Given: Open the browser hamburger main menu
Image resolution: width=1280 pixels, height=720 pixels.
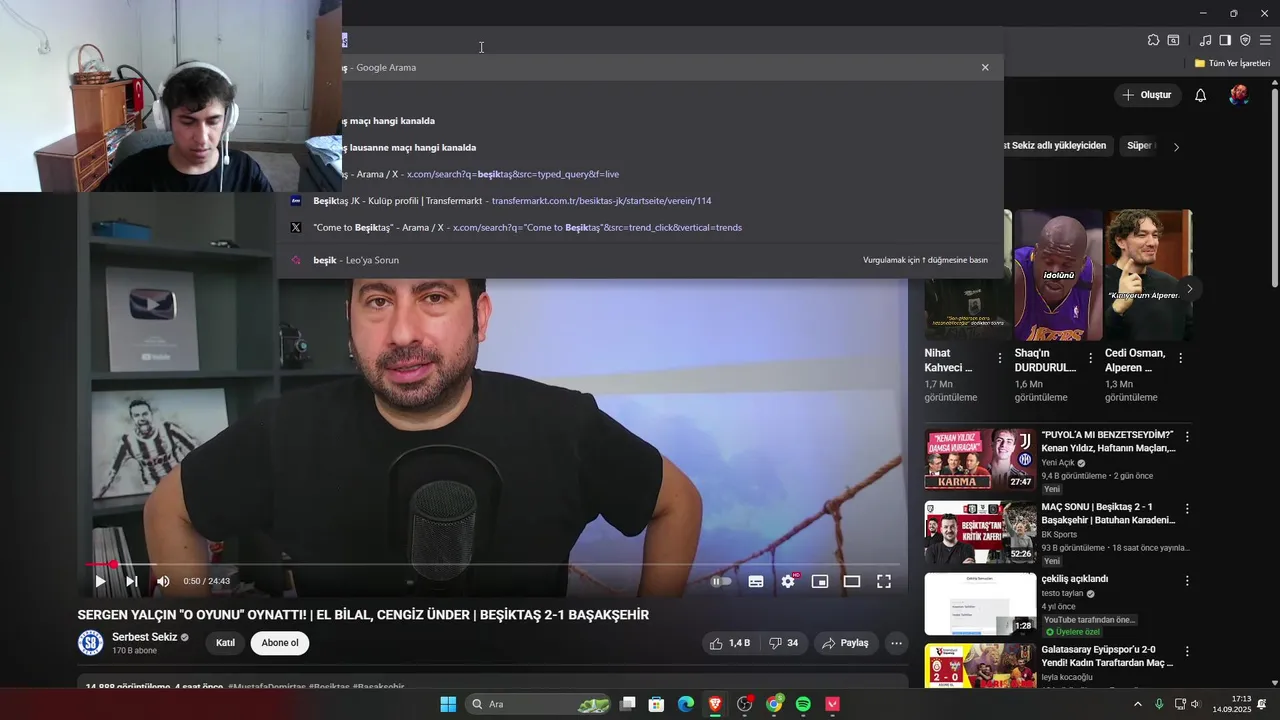Looking at the screenshot, I should [x=1265, y=40].
